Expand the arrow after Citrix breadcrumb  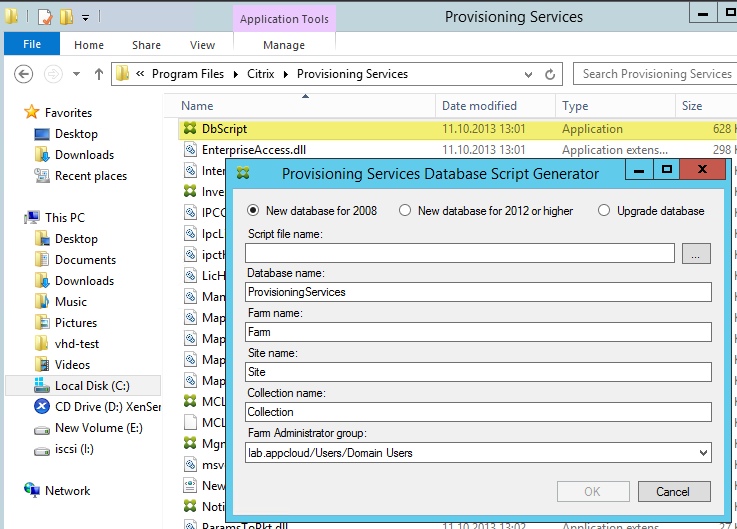point(286,74)
